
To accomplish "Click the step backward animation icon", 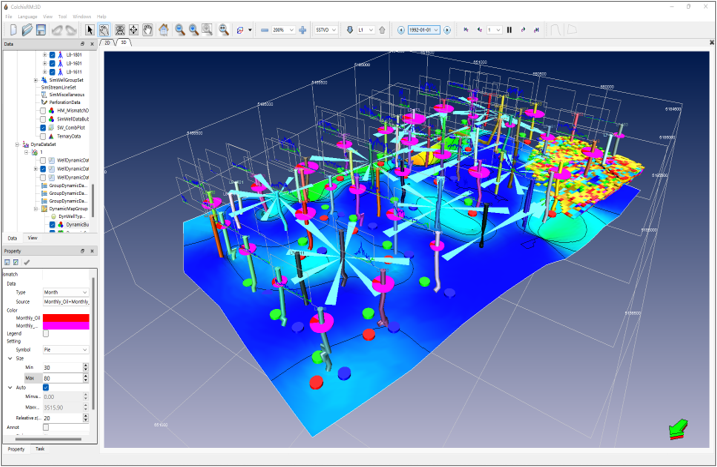I will point(479,30).
